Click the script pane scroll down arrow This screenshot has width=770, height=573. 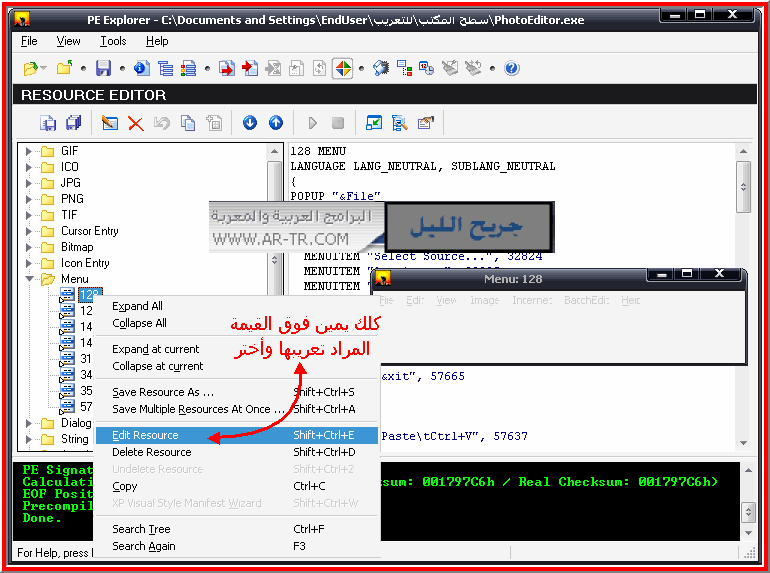point(743,443)
